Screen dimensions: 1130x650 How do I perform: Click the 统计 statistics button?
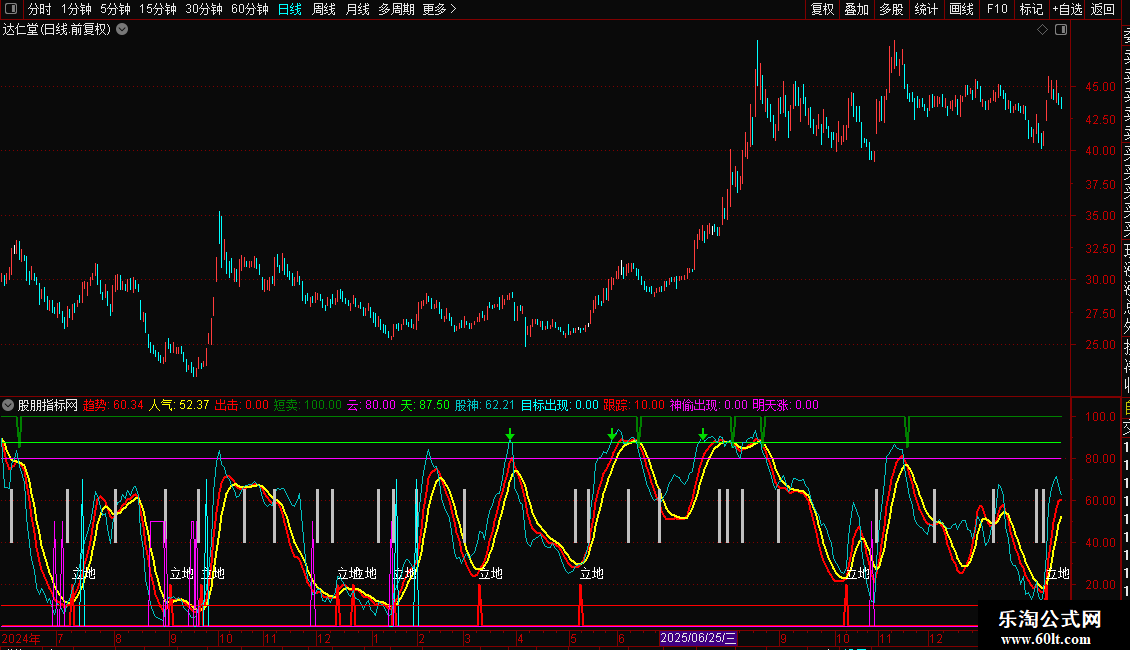click(x=926, y=9)
